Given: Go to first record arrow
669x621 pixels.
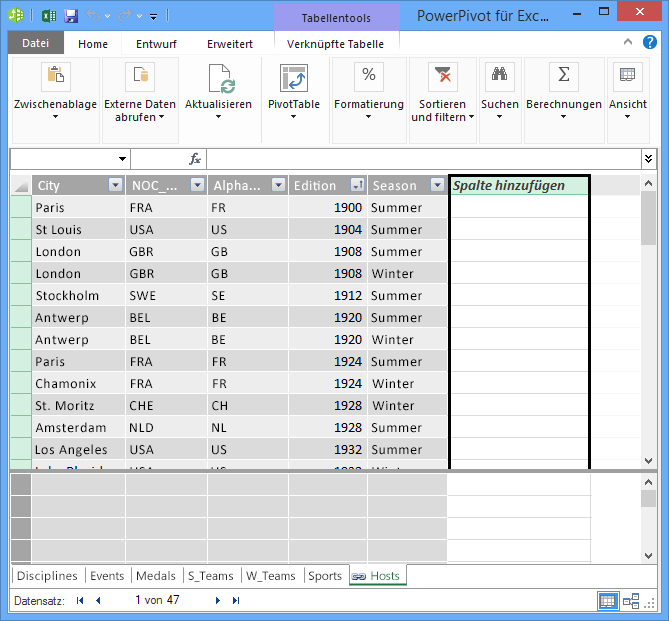Looking at the screenshot, I should [80, 601].
